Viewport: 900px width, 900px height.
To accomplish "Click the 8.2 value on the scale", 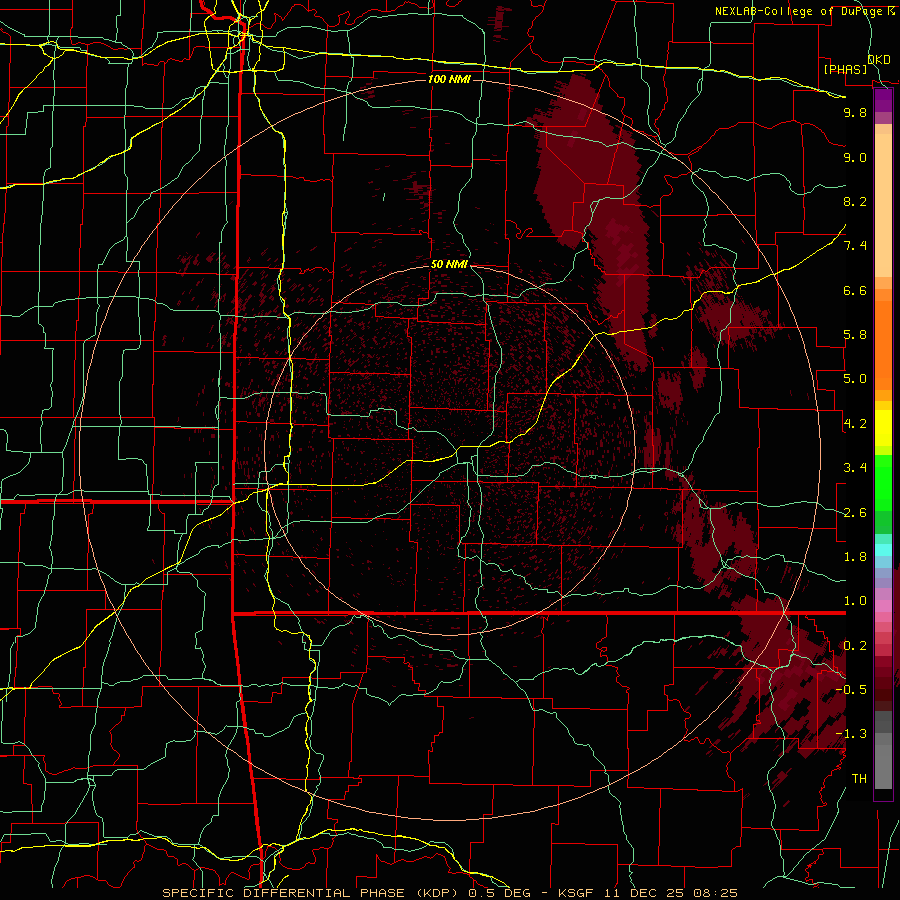I will coord(855,201).
